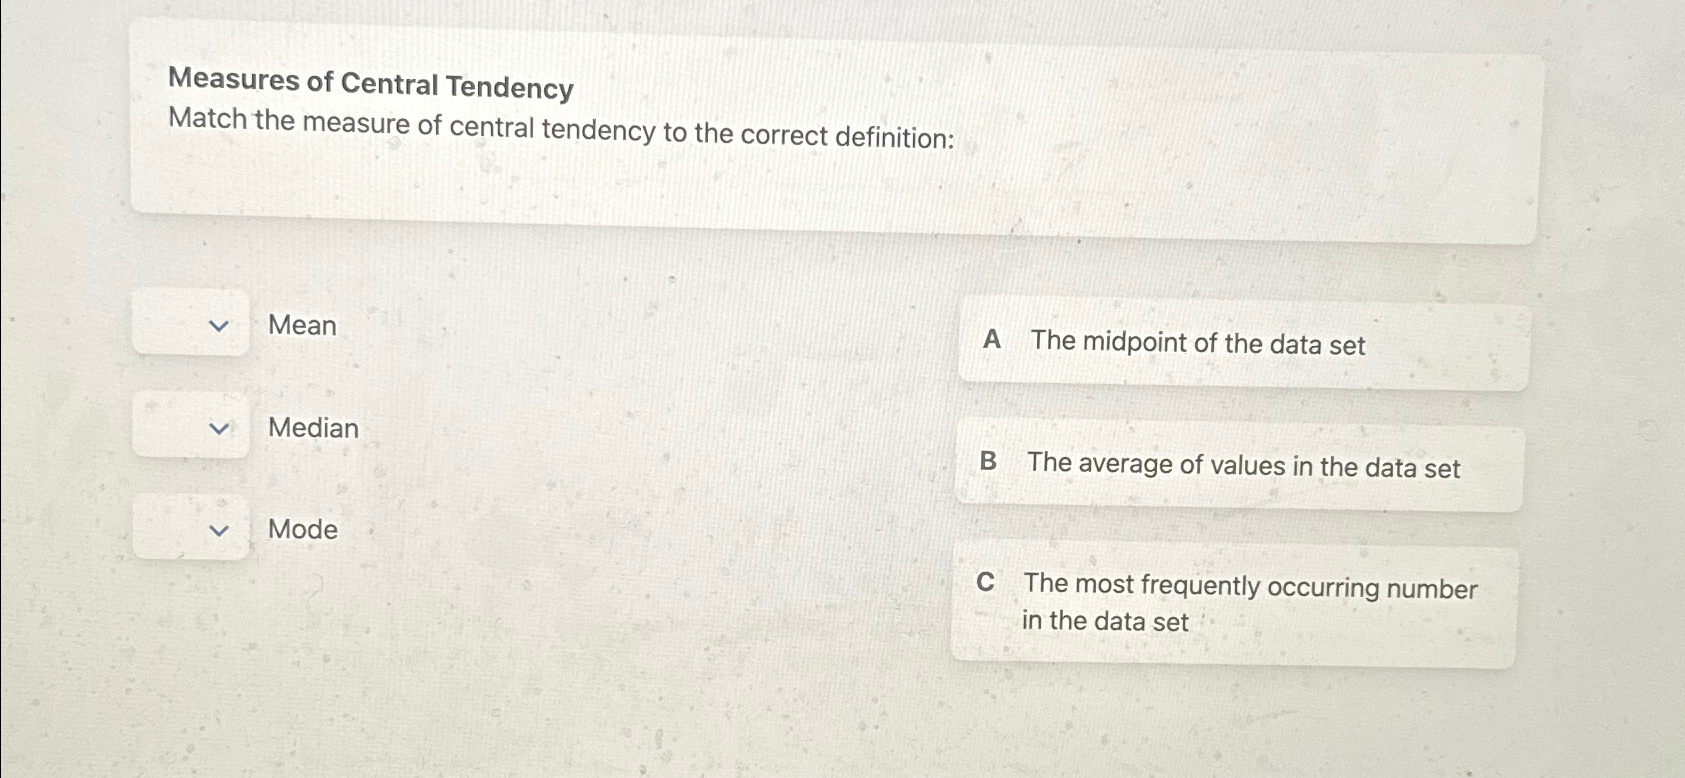
Task: Open the Median answer dropdown
Action: click(x=190, y=428)
